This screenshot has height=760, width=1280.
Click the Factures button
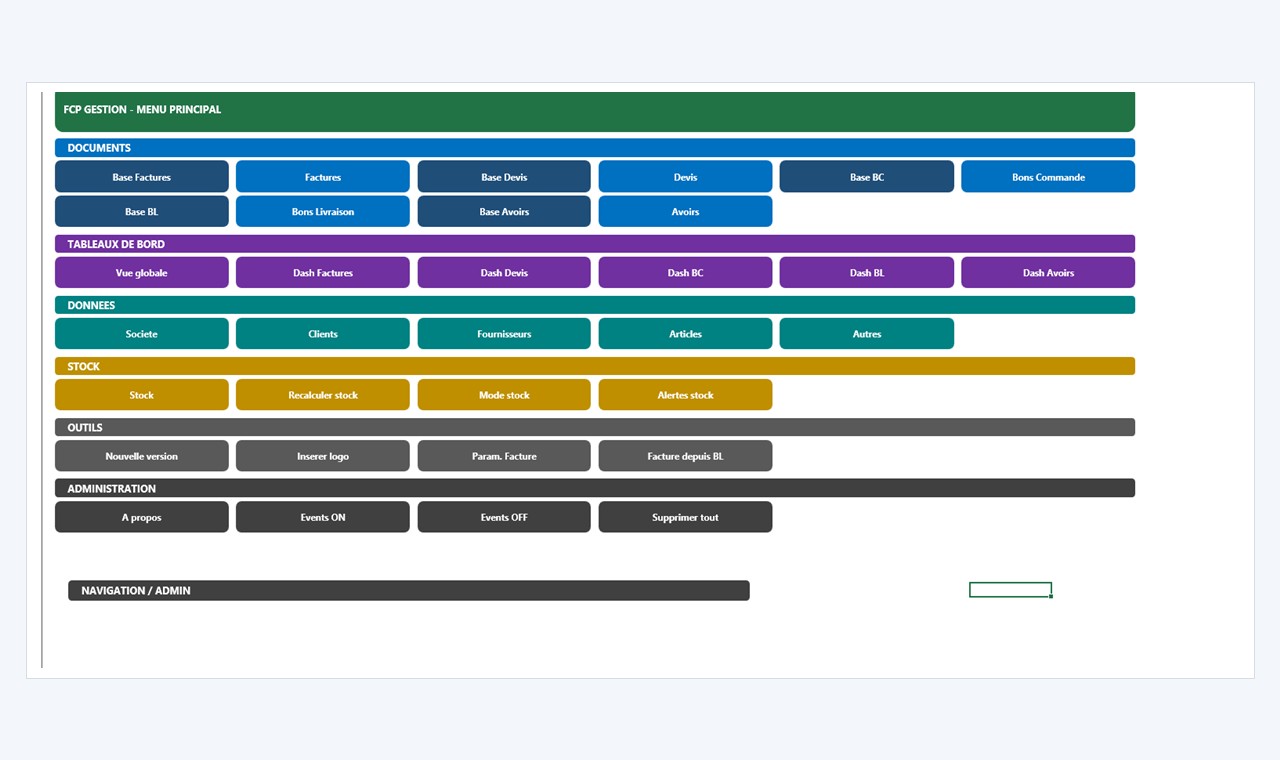click(x=323, y=177)
